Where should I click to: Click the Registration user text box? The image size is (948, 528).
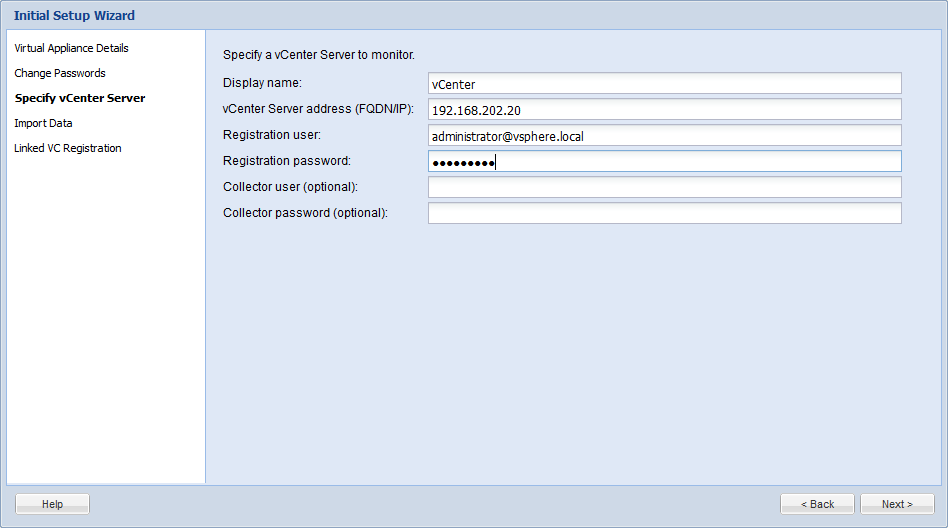point(664,135)
